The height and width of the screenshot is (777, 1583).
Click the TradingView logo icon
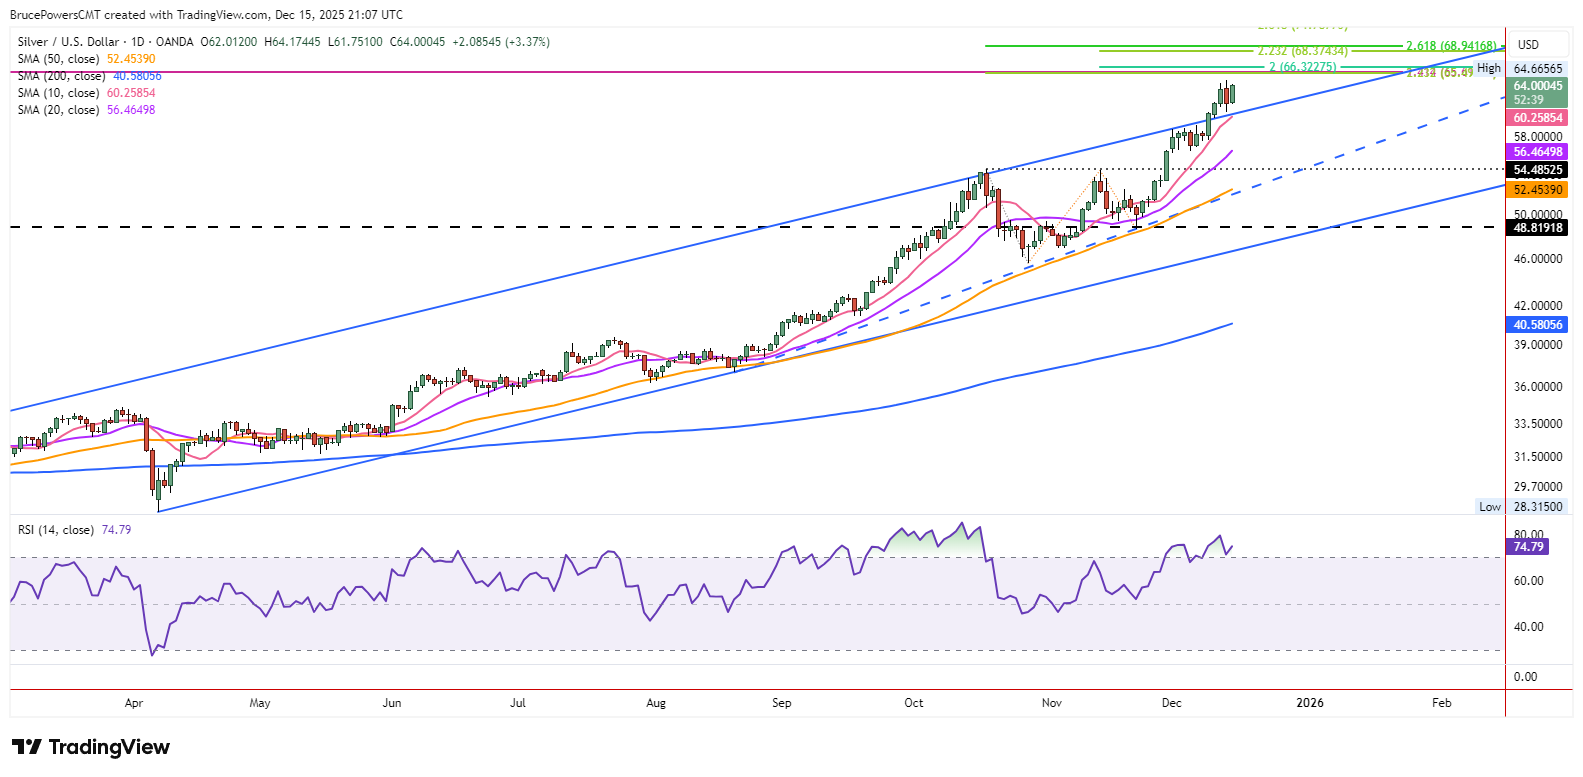27,747
